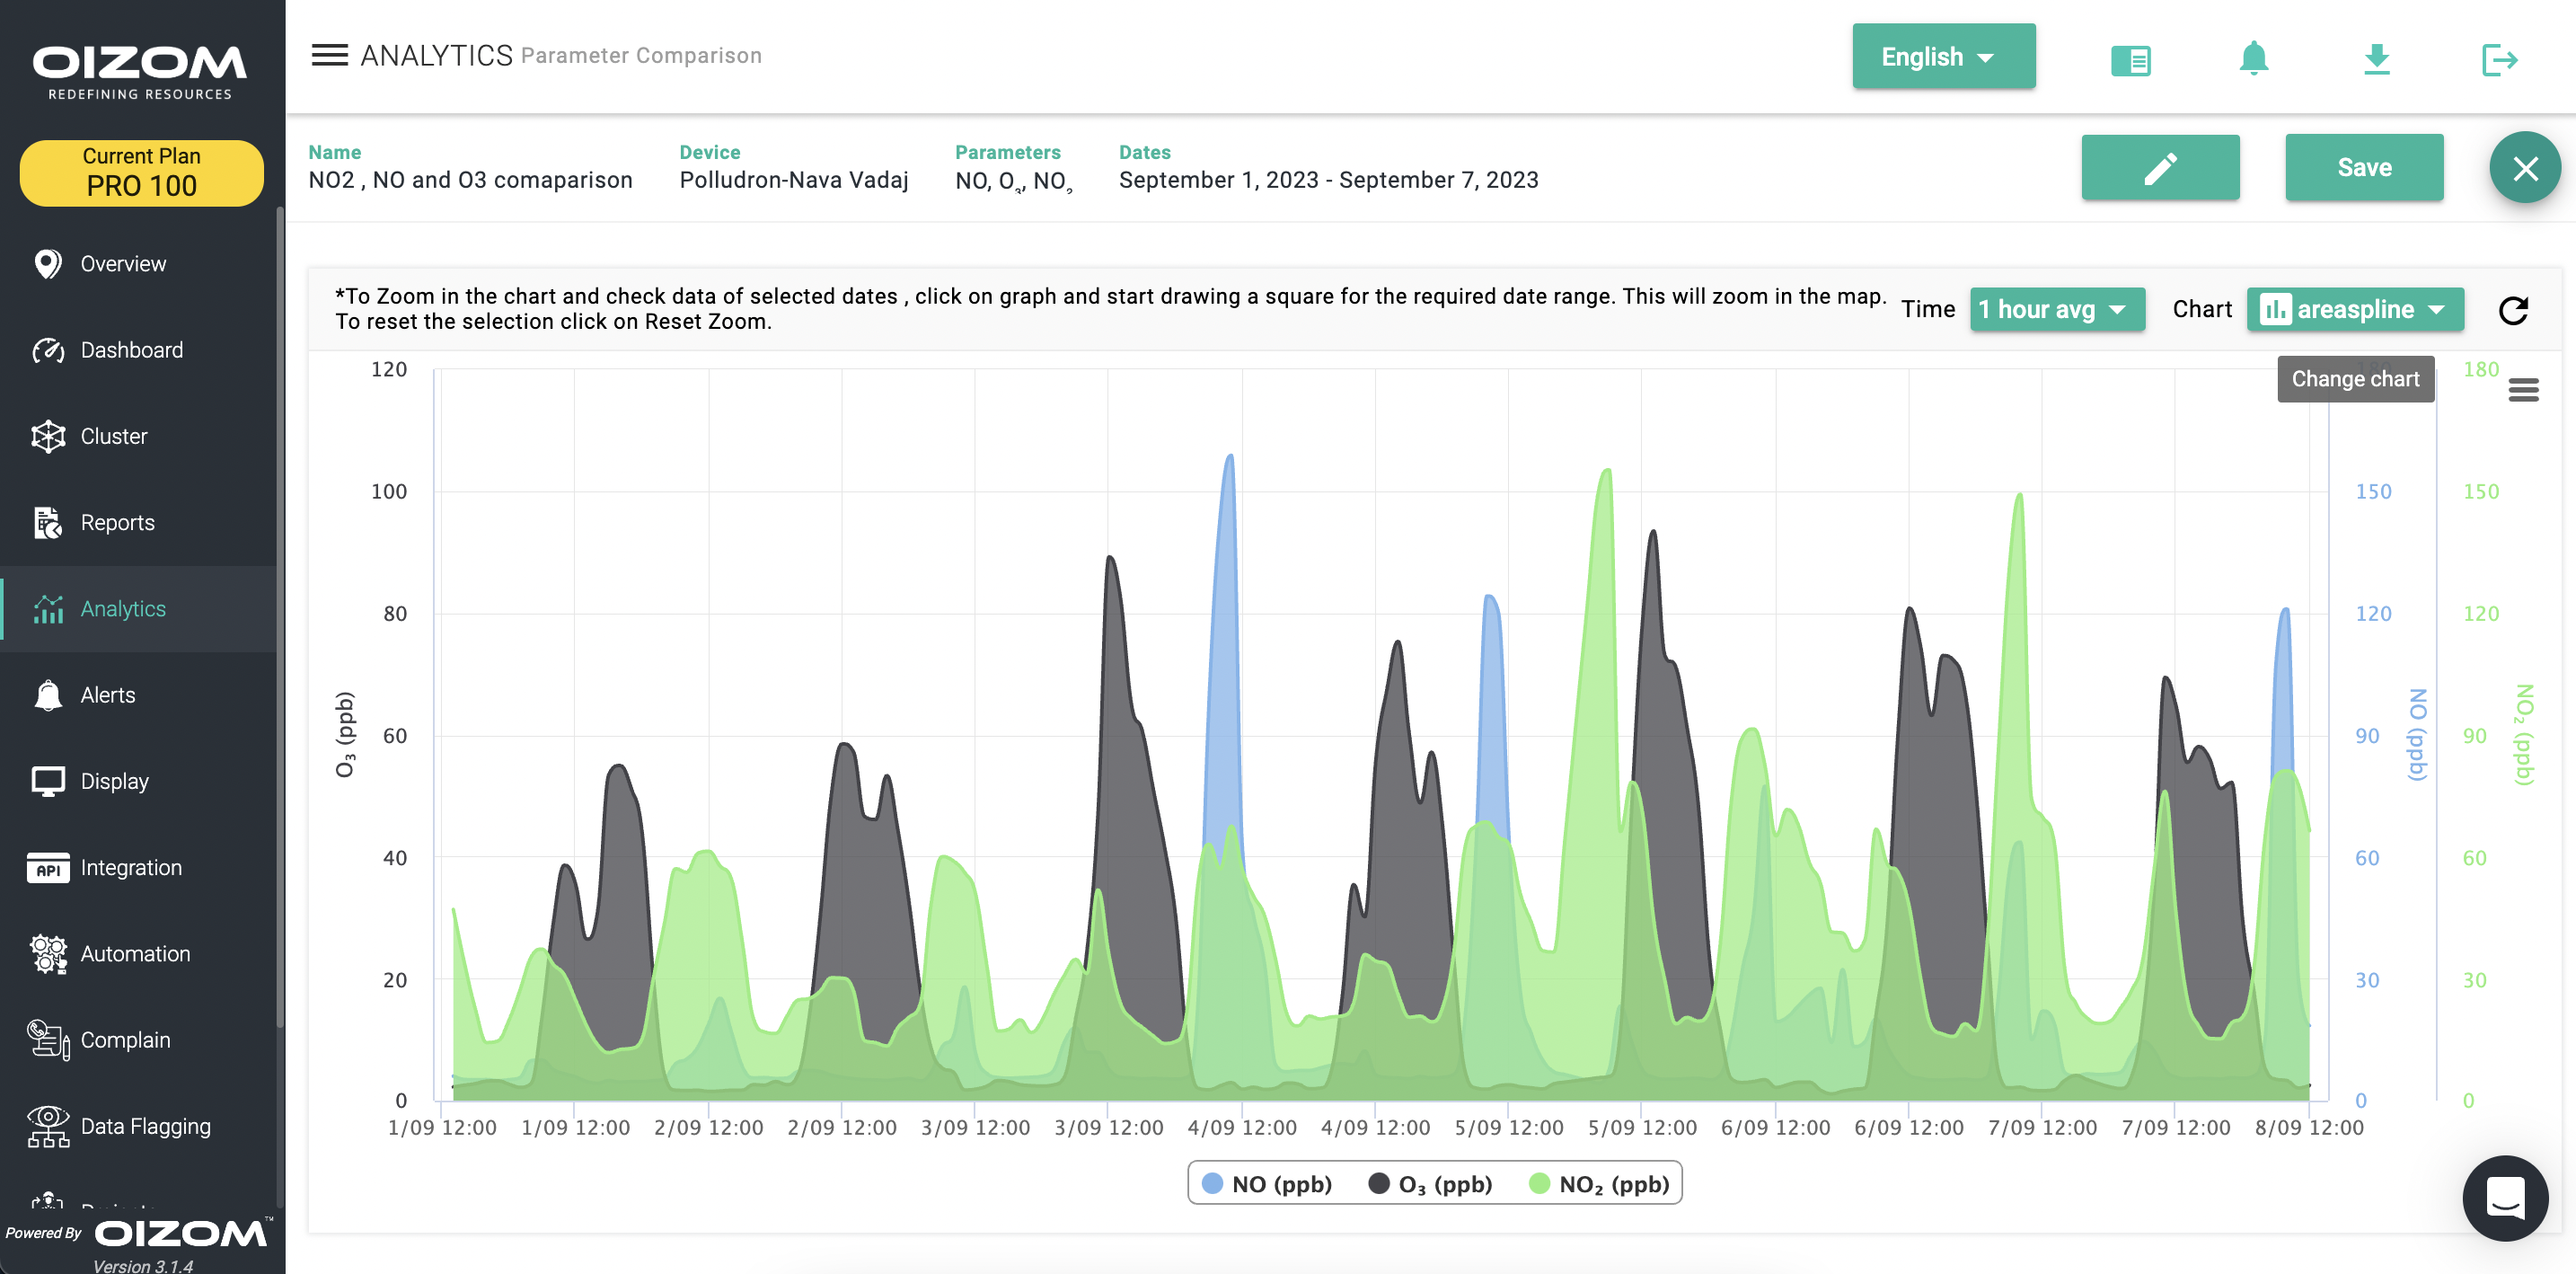
Task: Open the English language dropdown
Action: click(1943, 57)
